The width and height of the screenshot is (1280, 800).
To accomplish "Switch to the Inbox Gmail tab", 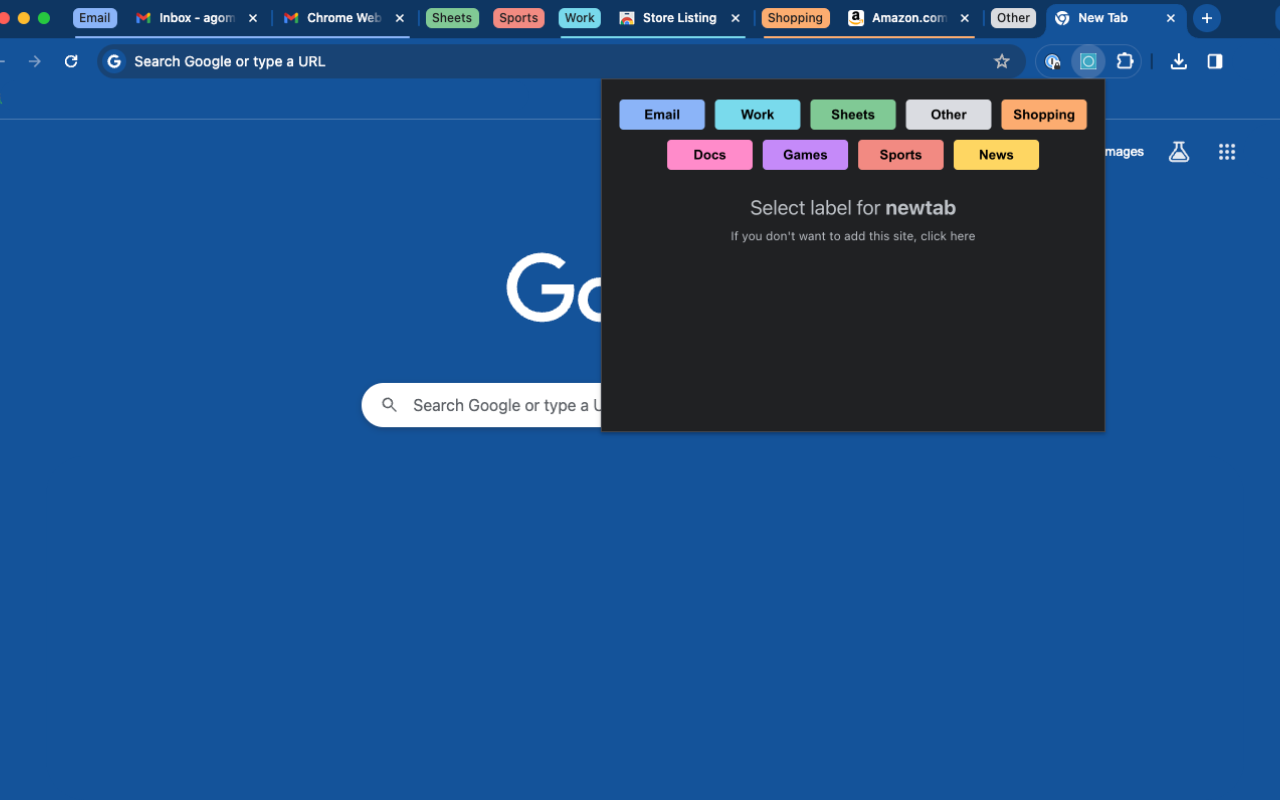I will coord(190,17).
